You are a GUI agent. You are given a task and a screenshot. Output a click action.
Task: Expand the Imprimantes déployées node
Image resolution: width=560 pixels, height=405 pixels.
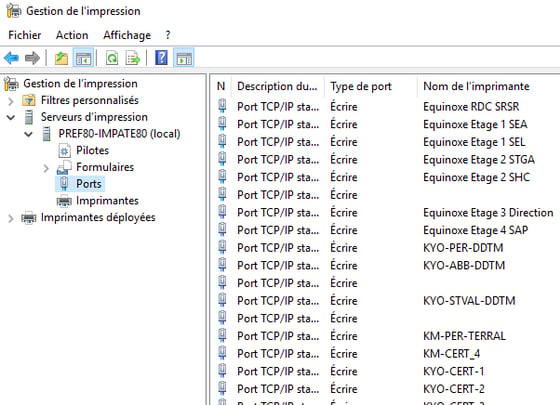(11, 218)
